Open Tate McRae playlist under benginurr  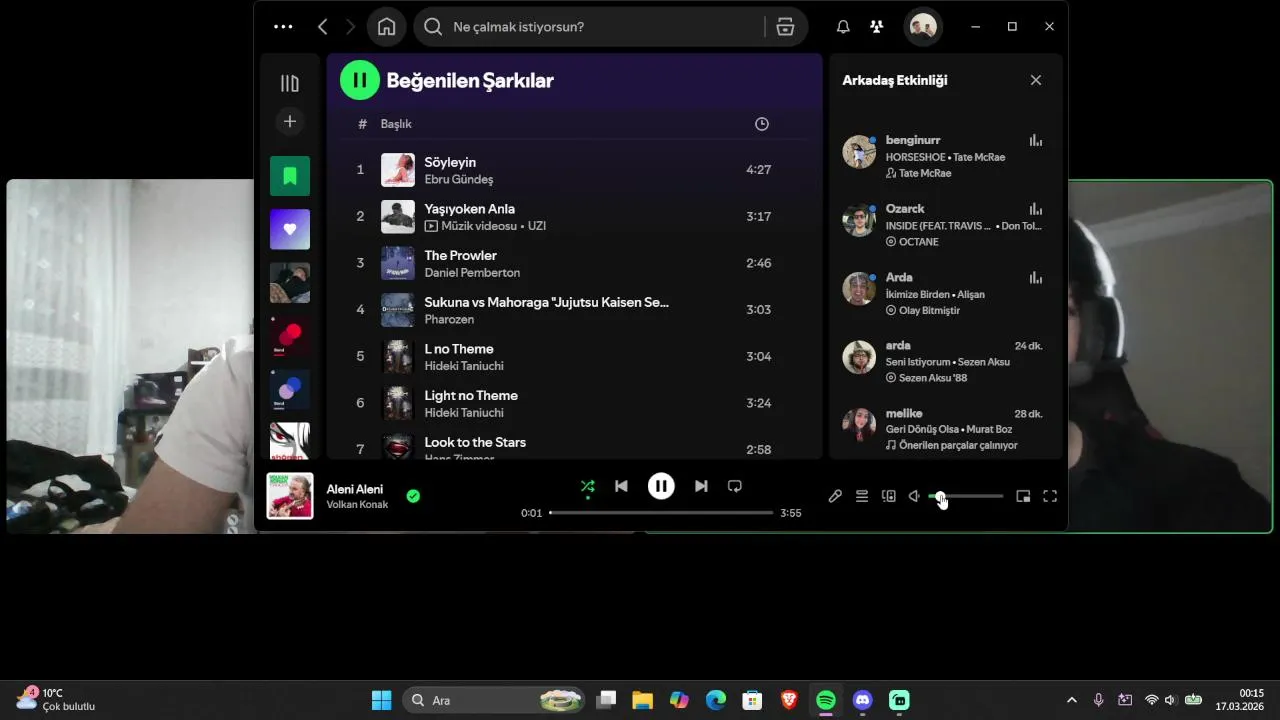(x=925, y=173)
